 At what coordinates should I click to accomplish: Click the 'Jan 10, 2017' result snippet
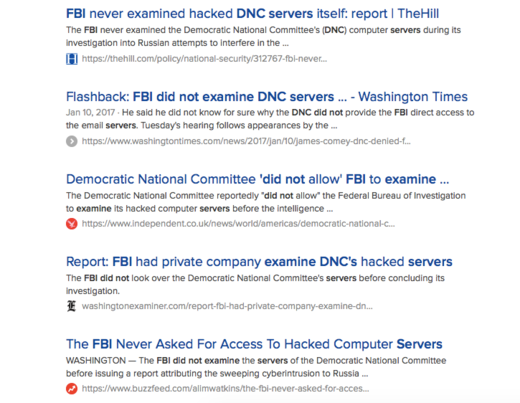270,119
